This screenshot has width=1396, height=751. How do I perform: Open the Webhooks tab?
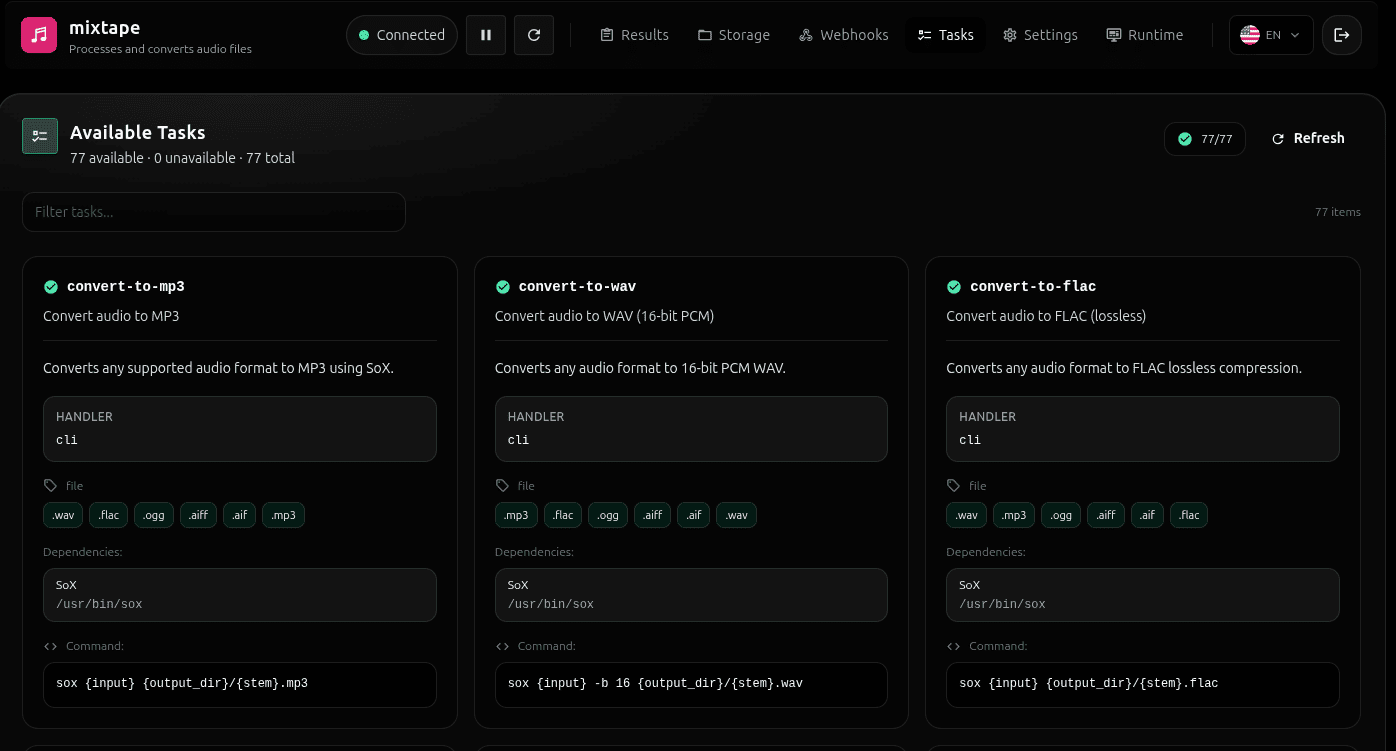[844, 35]
